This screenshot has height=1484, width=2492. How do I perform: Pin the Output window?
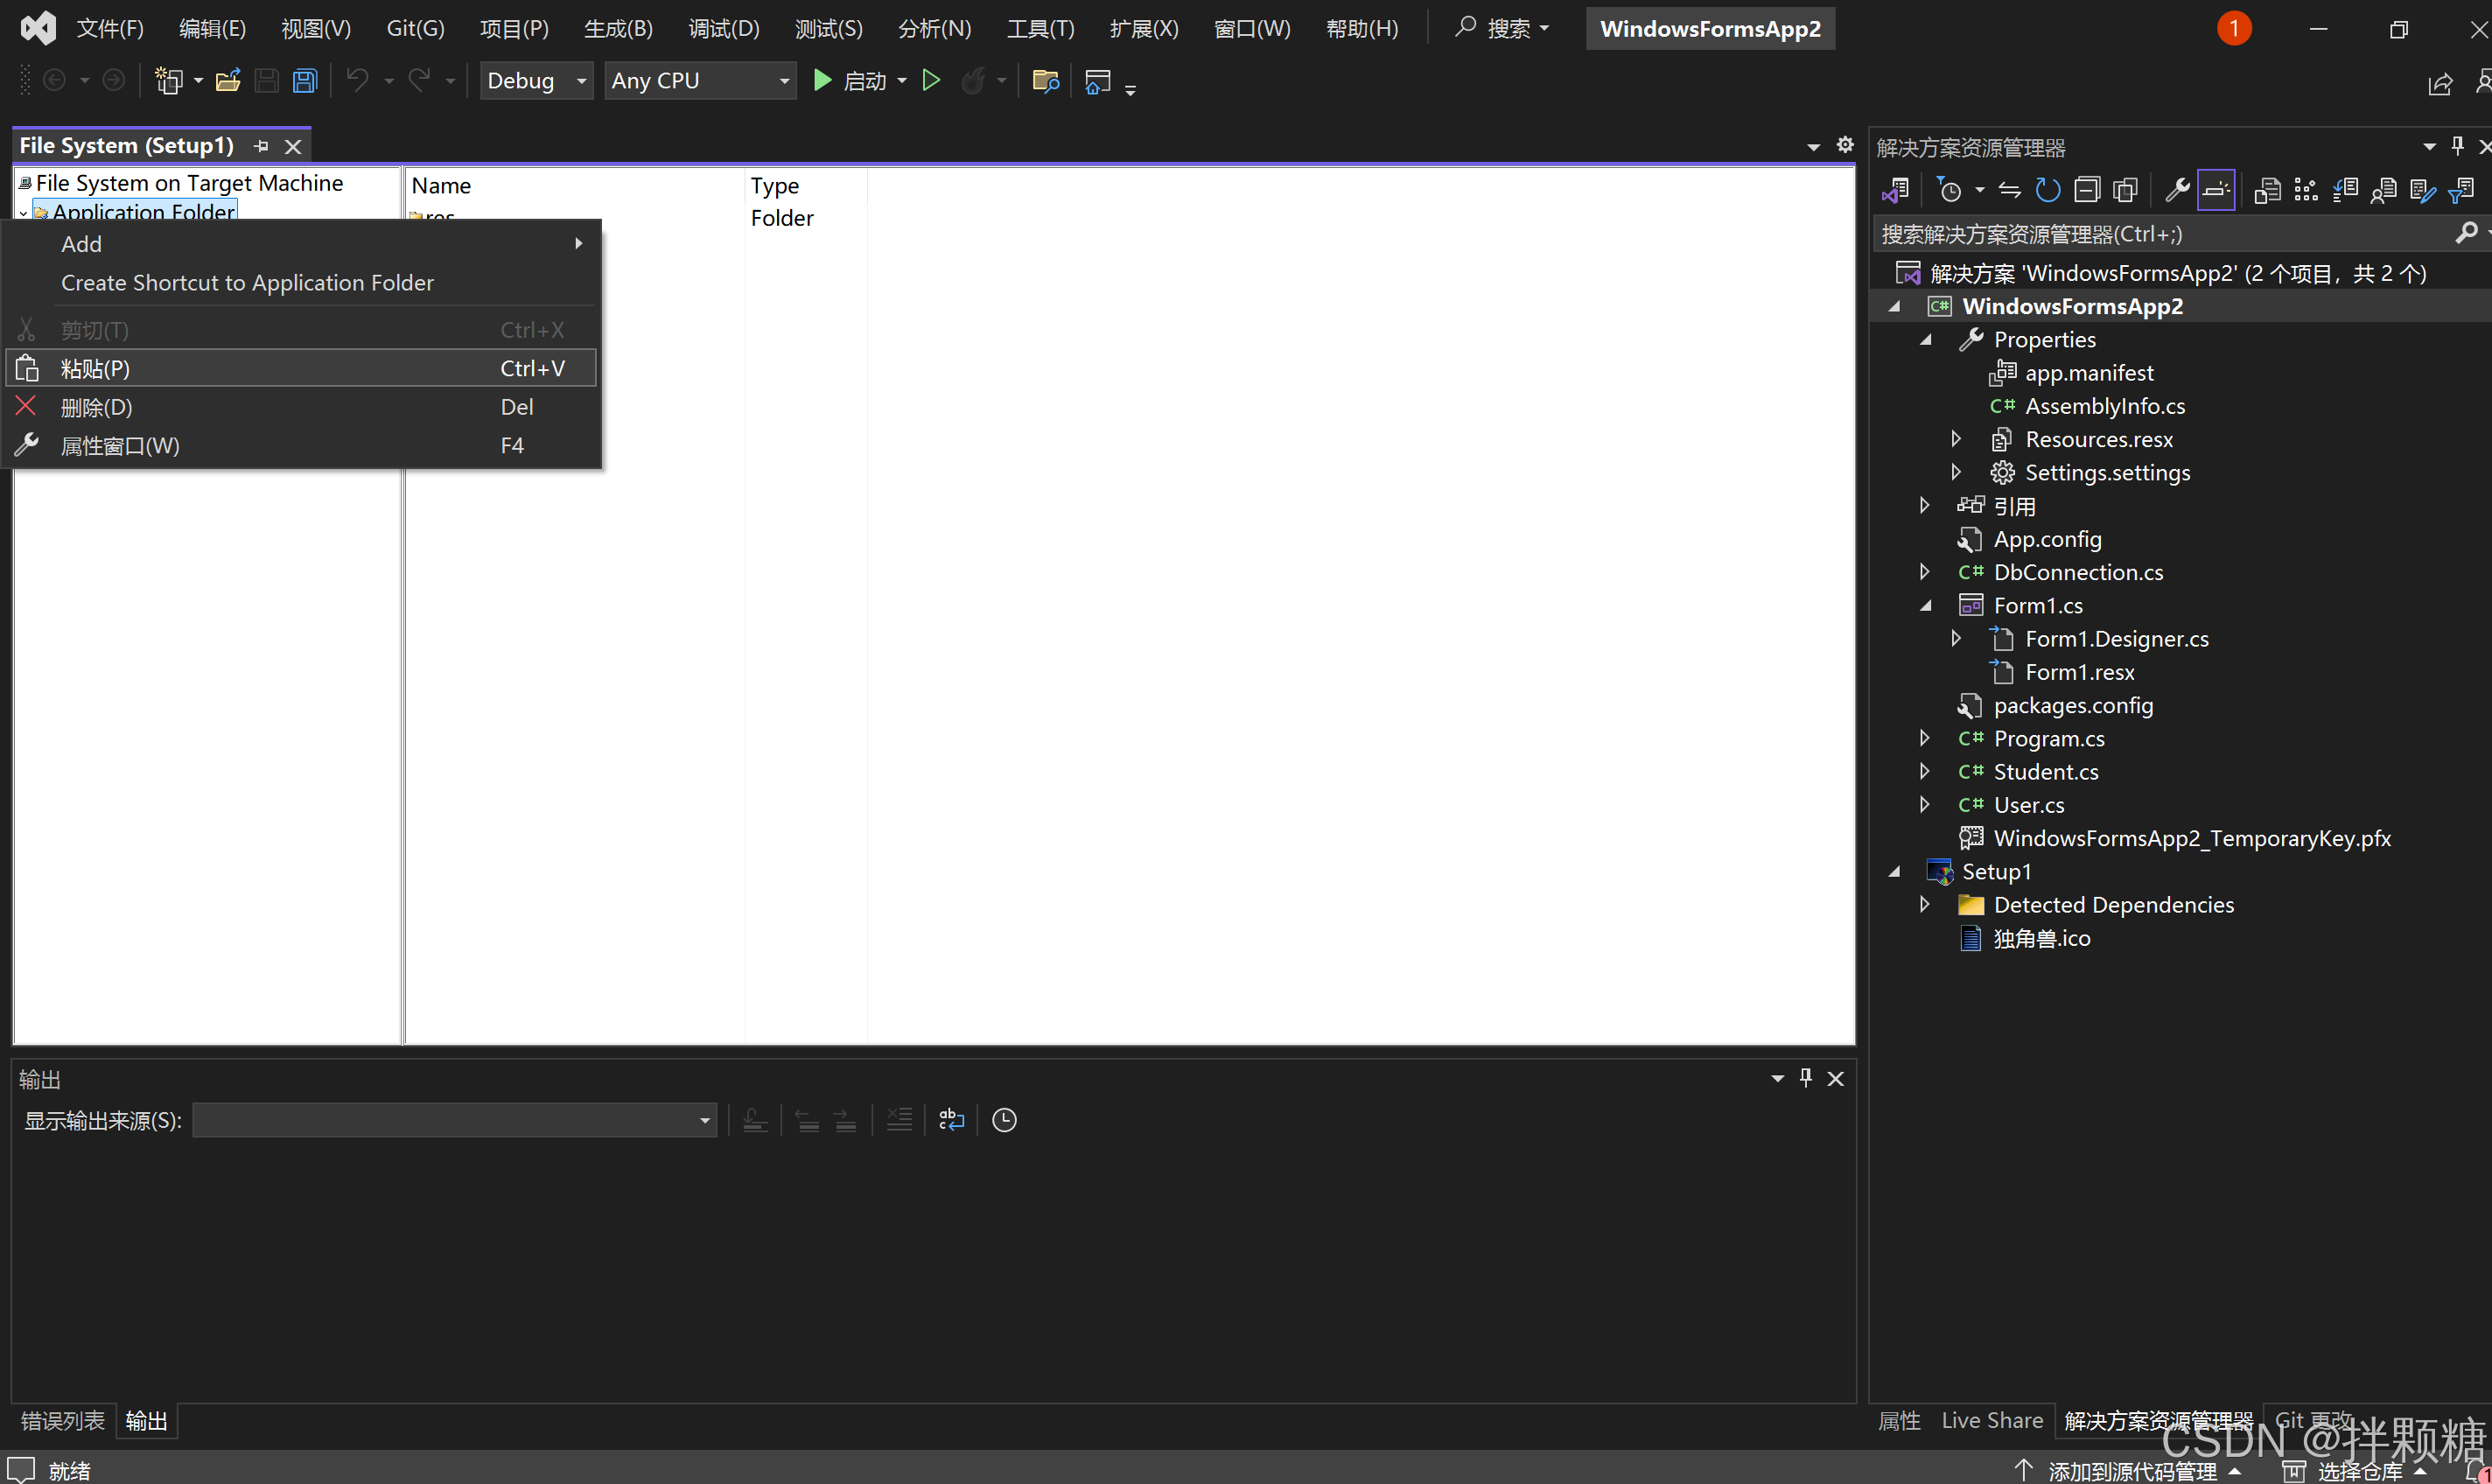(1805, 1077)
